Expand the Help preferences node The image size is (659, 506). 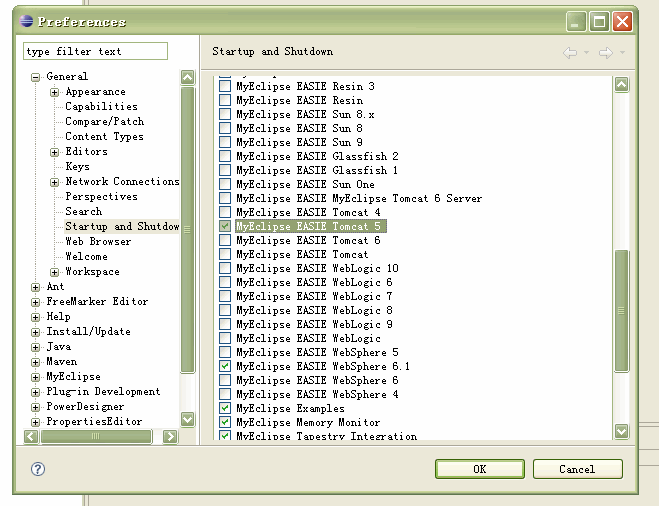[35, 317]
